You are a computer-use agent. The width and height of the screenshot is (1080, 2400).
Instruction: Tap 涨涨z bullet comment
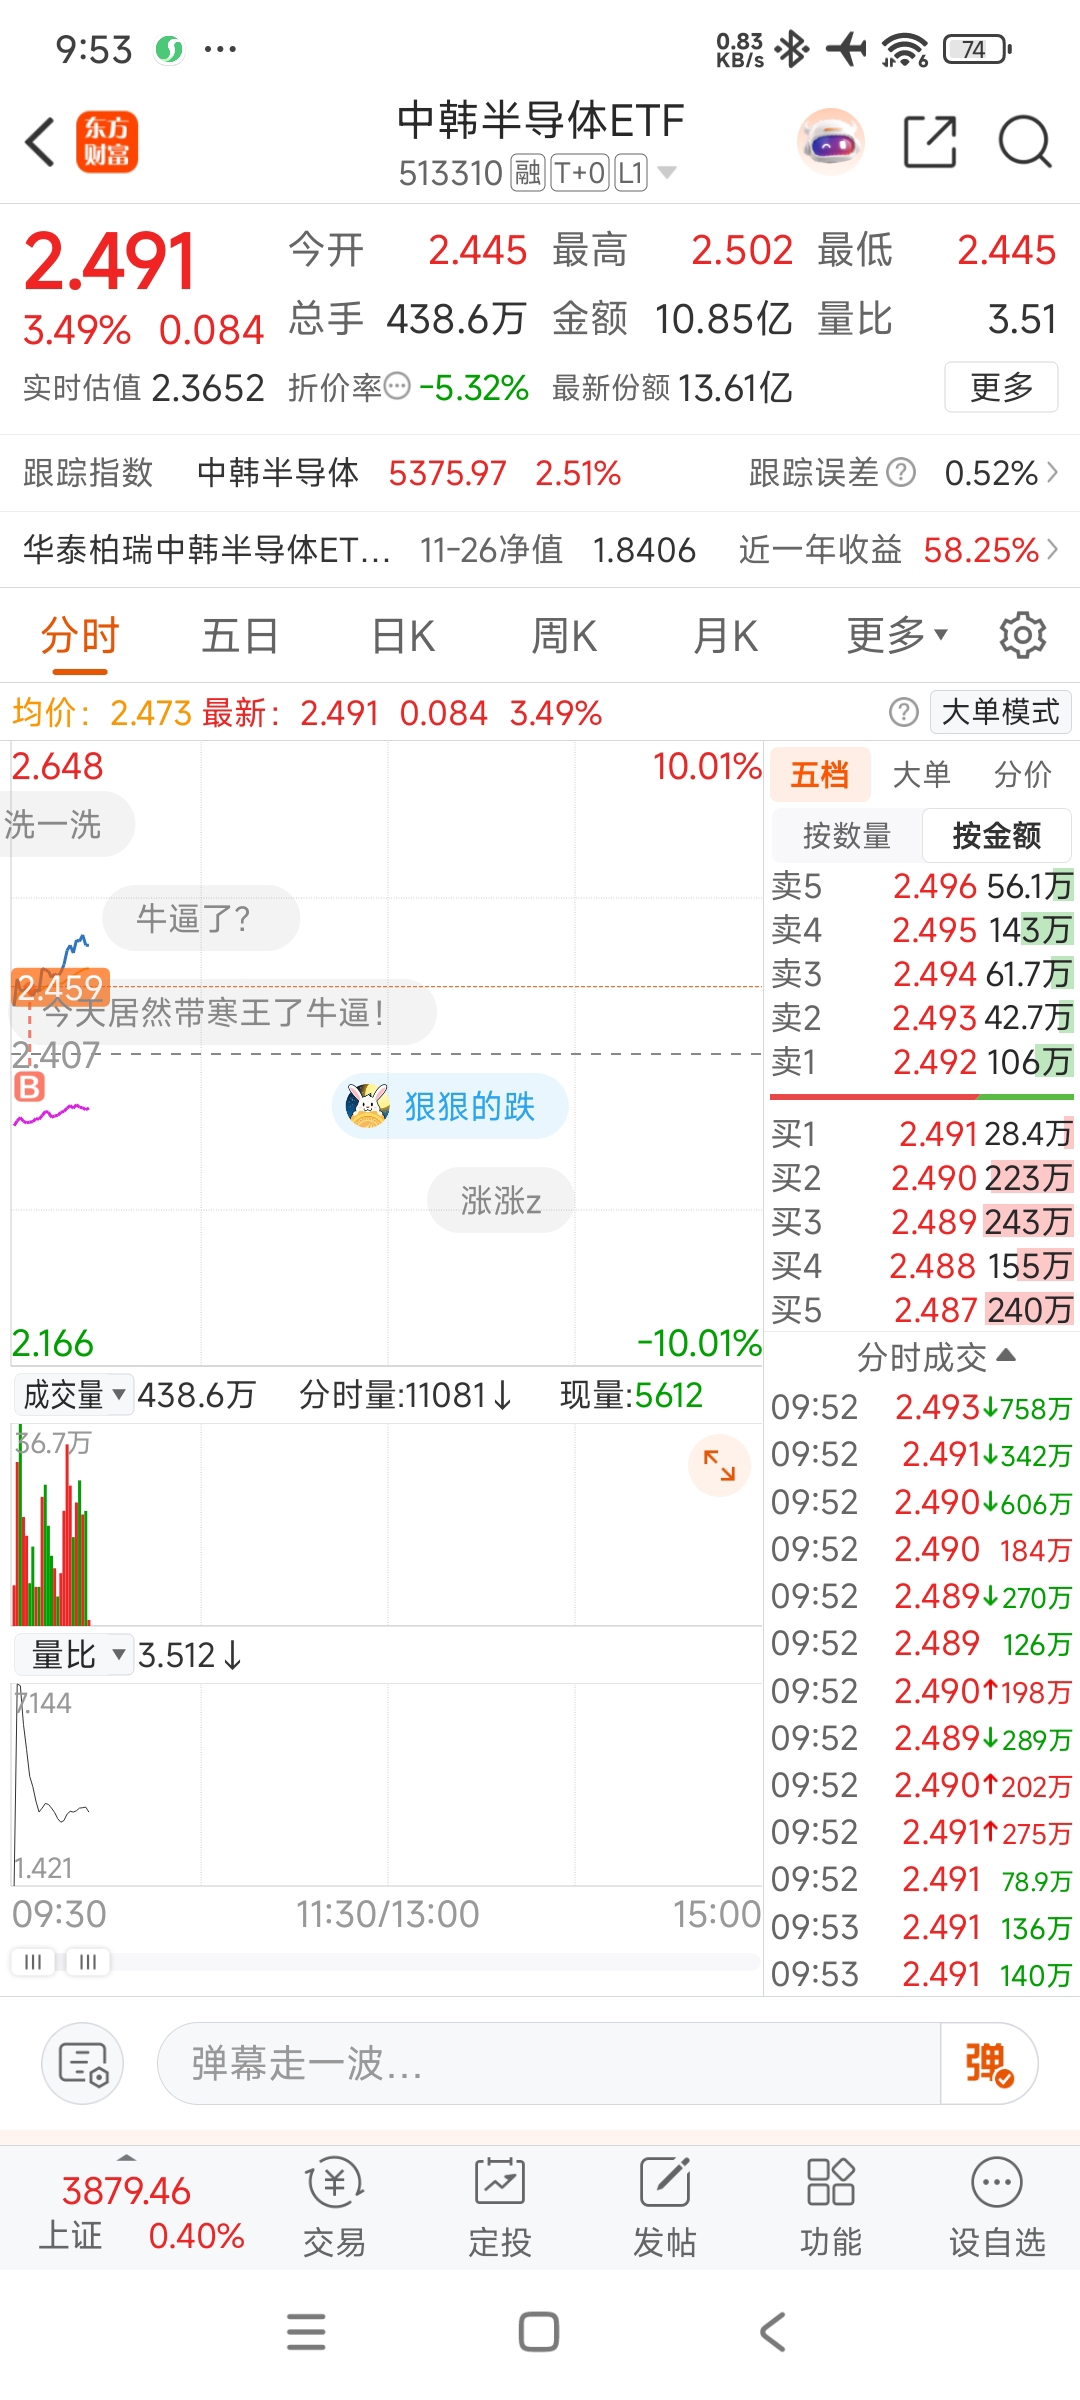coord(500,1200)
